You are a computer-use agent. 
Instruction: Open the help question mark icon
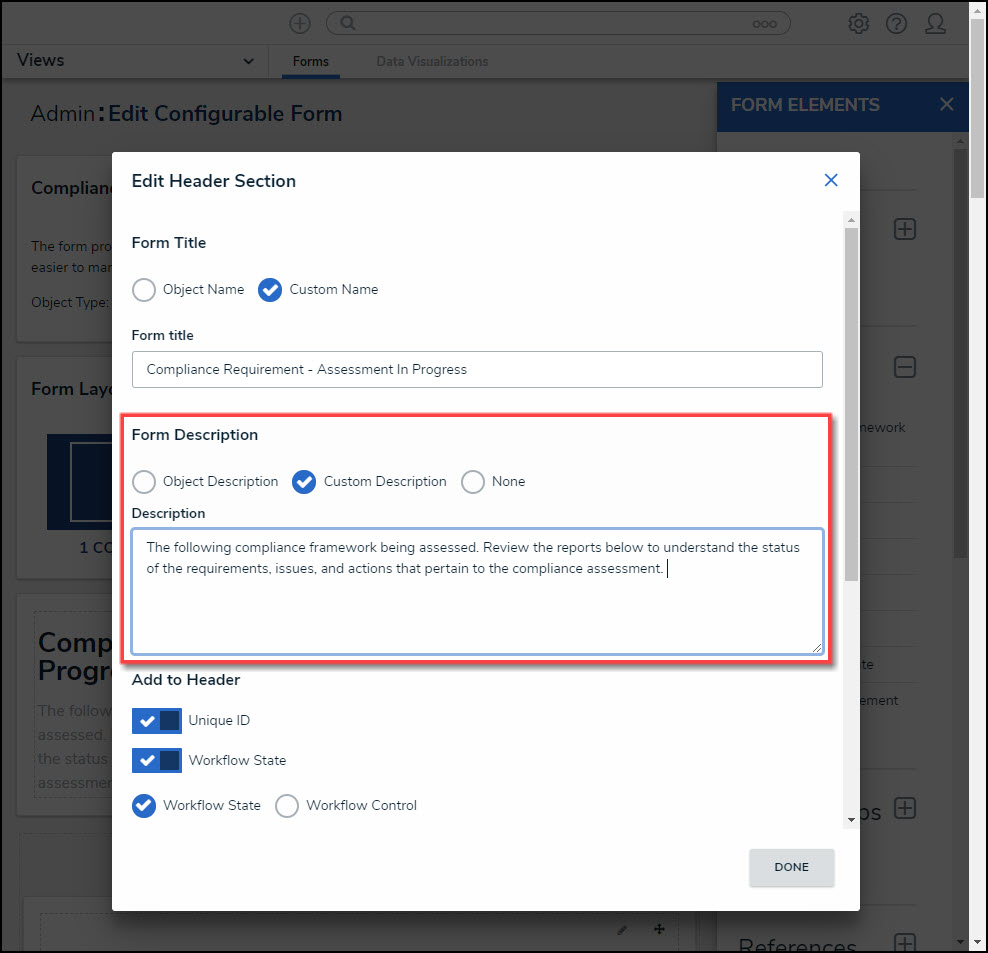click(896, 24)
